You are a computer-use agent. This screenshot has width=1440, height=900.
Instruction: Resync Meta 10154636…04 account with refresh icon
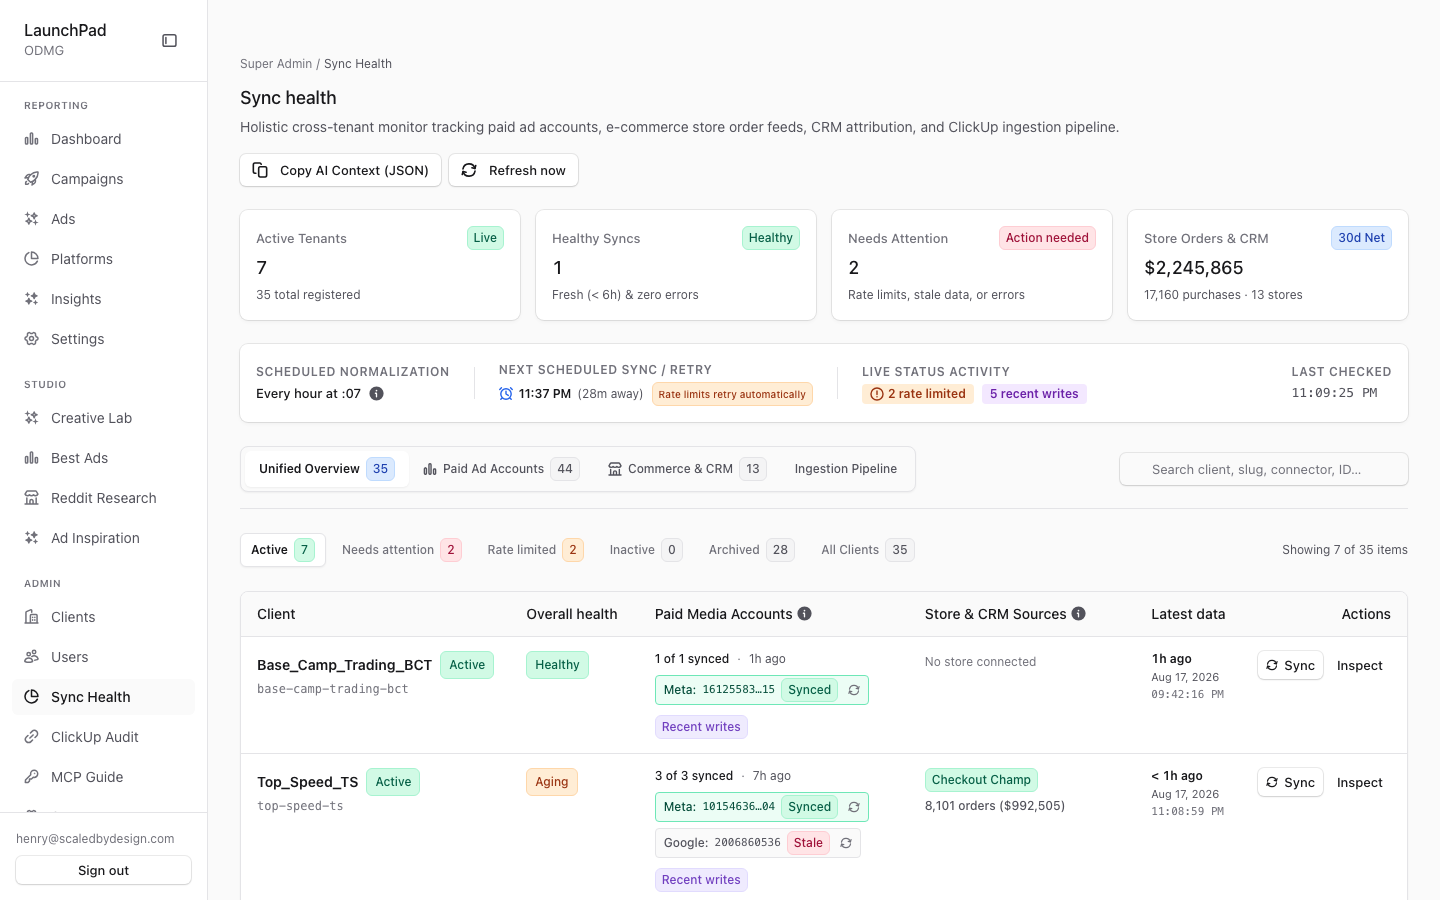pos(854,807)
